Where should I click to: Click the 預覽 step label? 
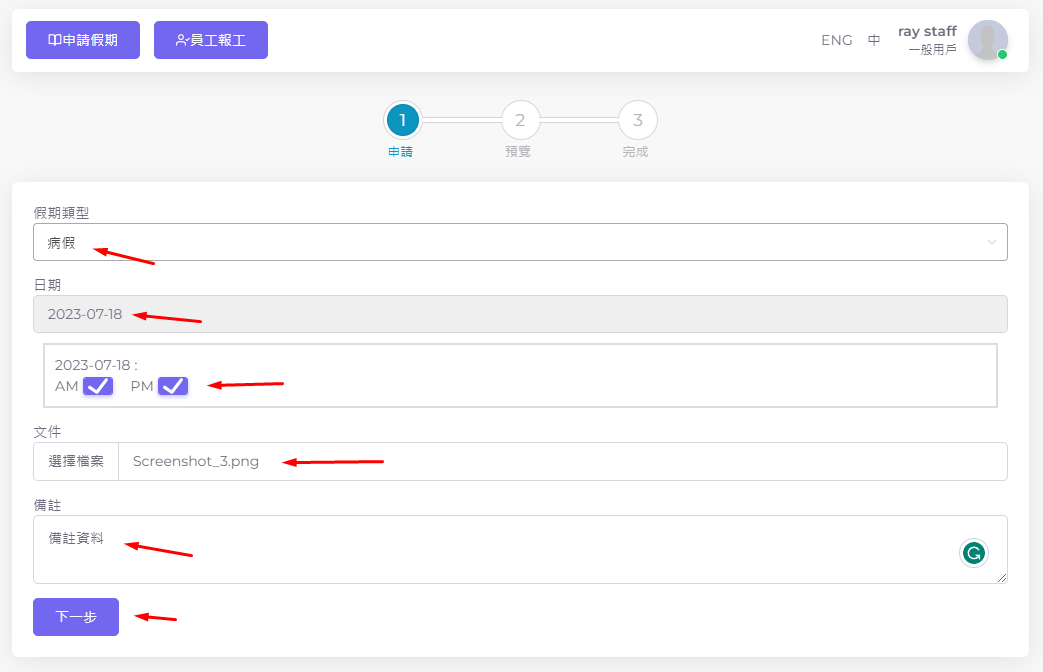pyautogui.click(x=518, y=152)
